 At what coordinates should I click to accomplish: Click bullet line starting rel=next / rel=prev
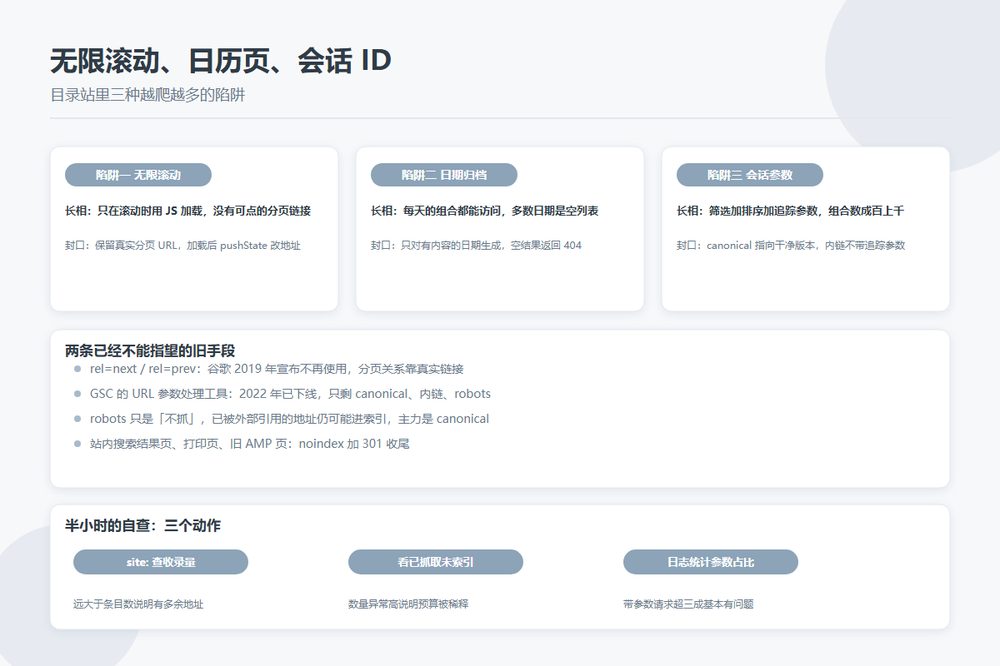point(276,369)
